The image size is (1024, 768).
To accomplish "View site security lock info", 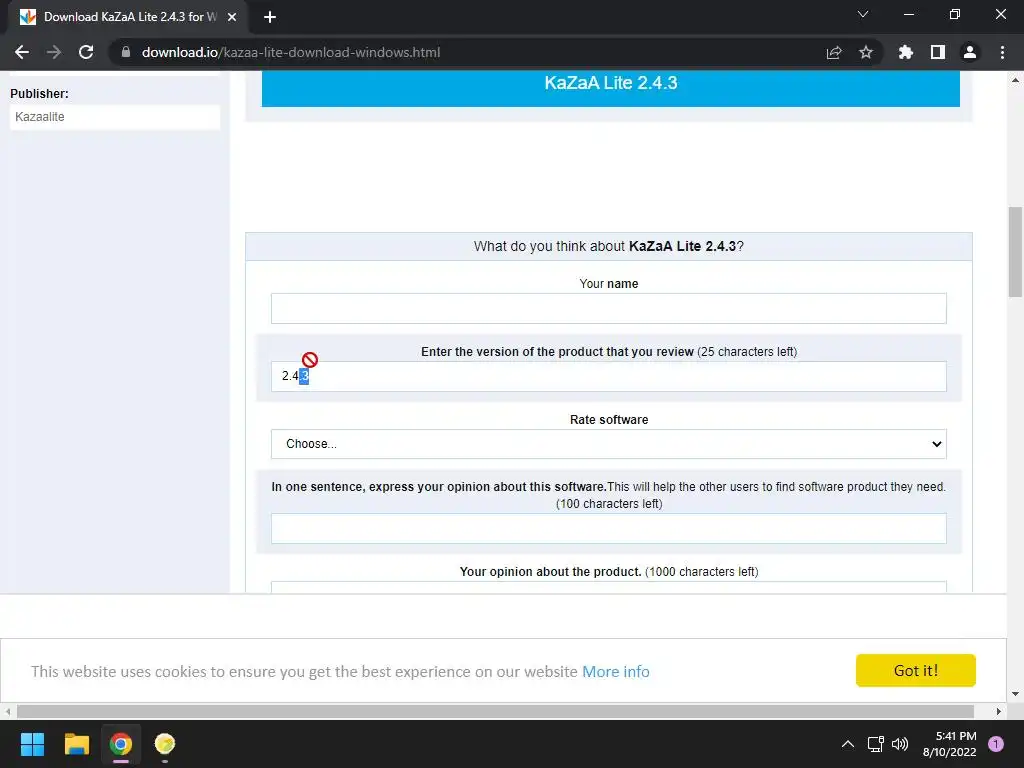I will coord(126,52).
